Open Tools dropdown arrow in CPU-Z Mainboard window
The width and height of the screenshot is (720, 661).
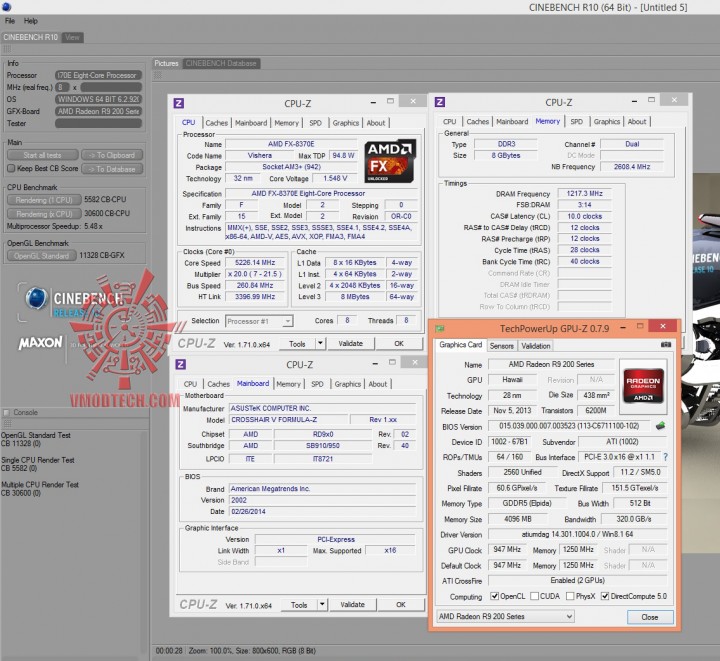tap(322, 605)
